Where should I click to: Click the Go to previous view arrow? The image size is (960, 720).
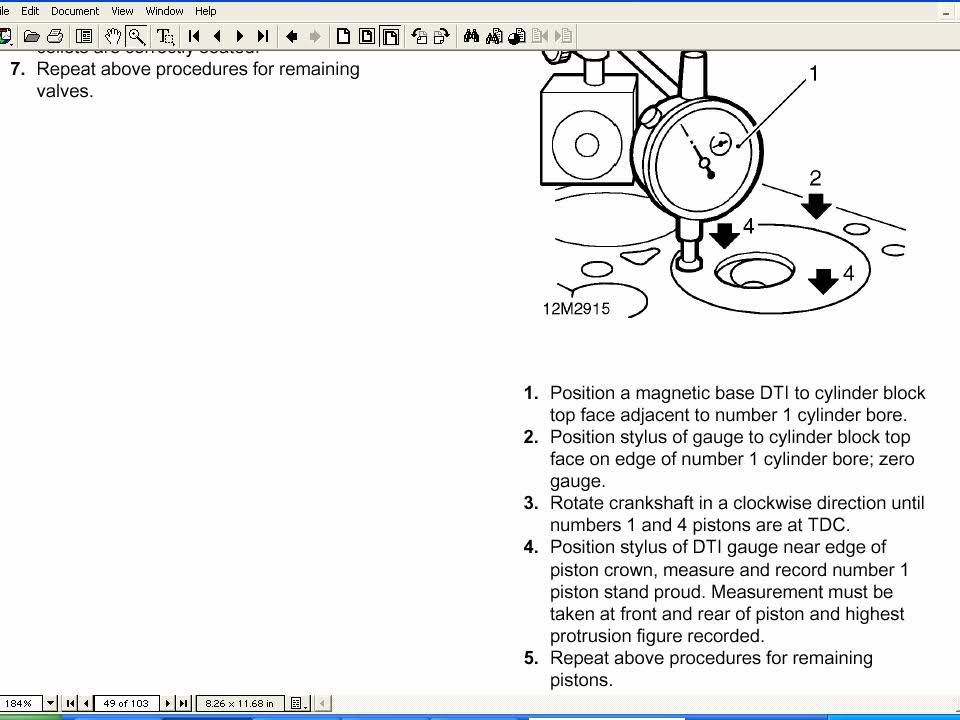tap(292, 37)
